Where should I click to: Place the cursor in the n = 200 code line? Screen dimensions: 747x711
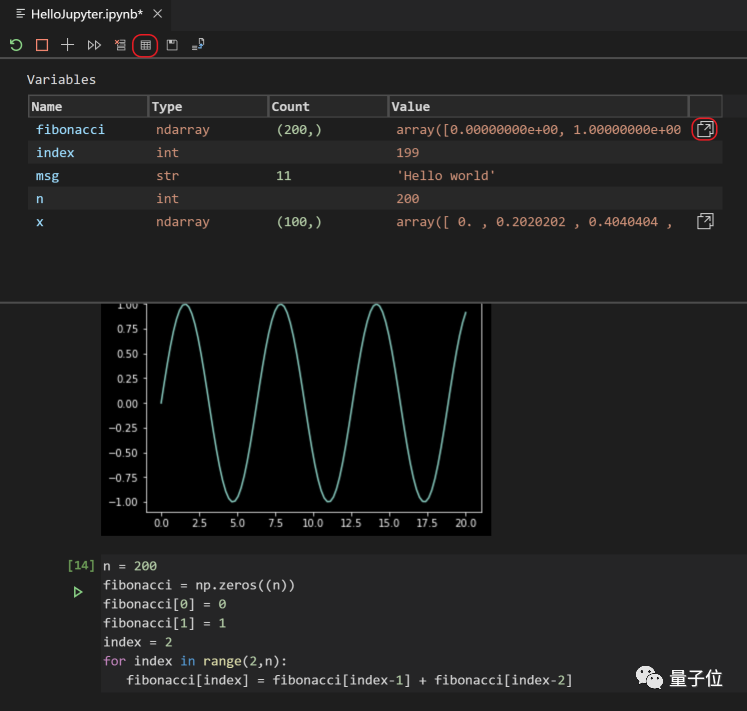tap(130, 566)
